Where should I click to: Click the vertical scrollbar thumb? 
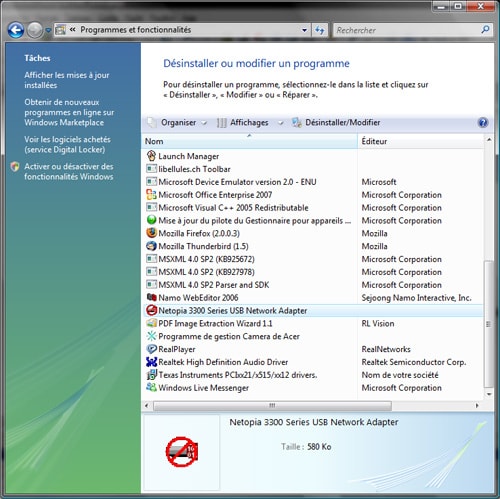pos(489,324)
